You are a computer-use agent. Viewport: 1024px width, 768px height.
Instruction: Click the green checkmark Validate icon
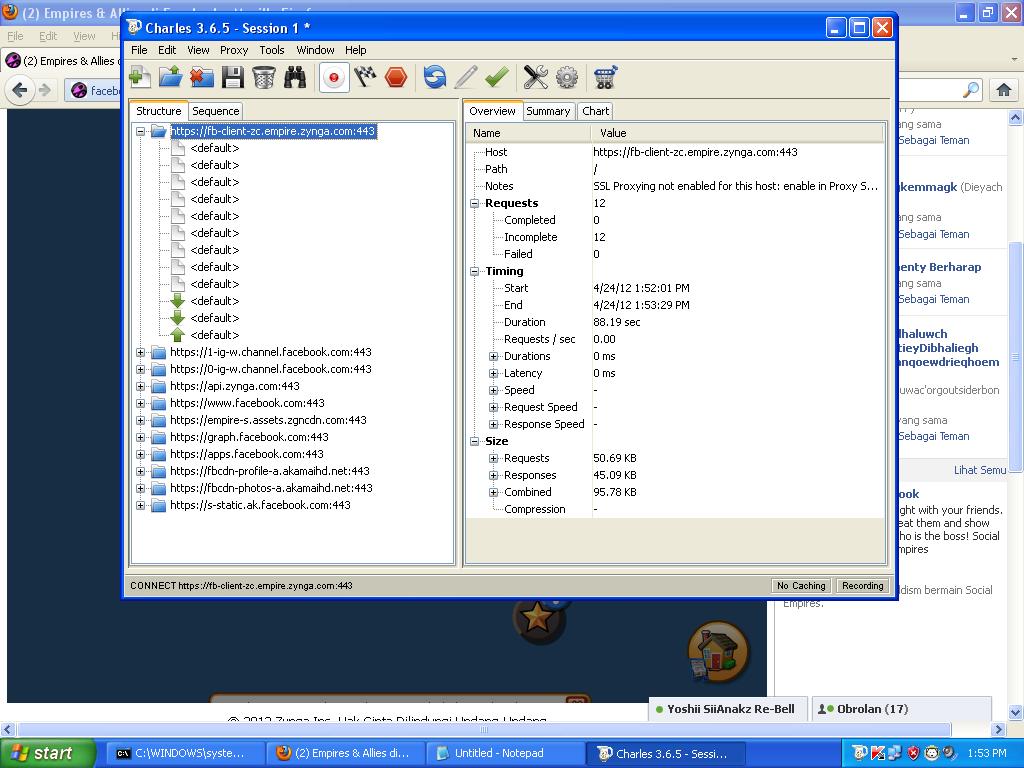(497, 78)
